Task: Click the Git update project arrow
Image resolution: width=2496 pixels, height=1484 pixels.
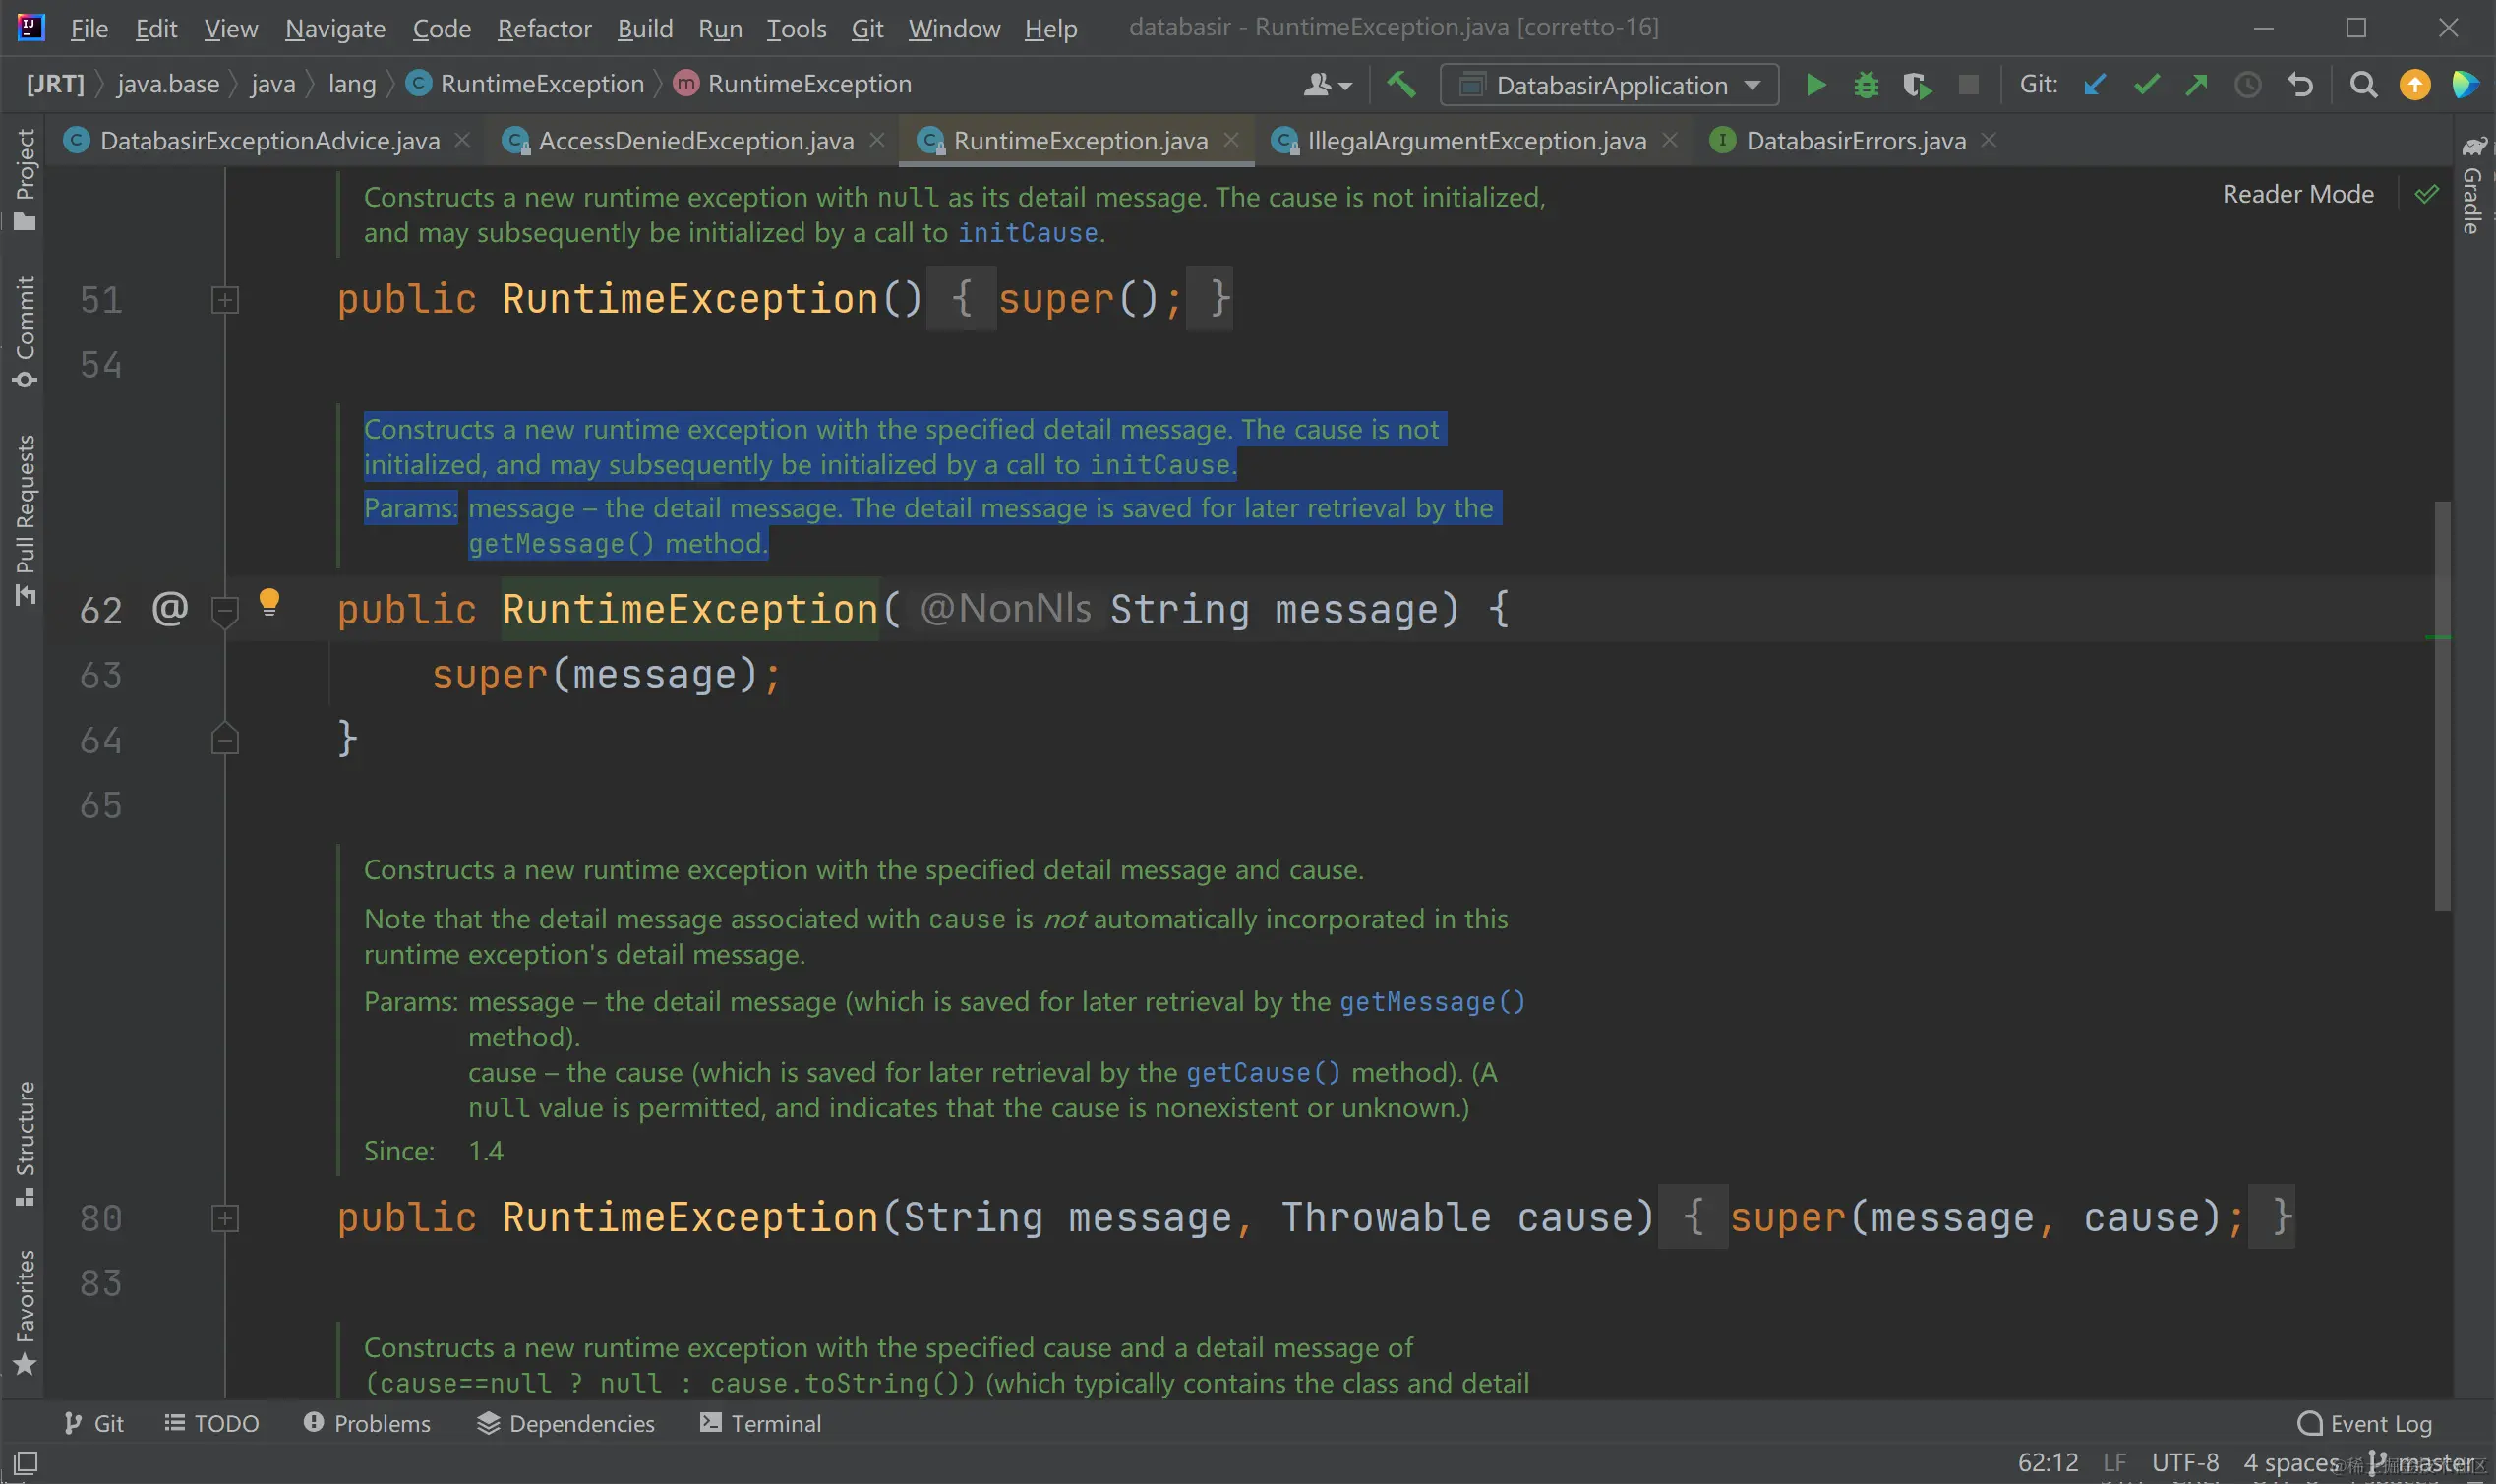Action: click(2094, 85)
